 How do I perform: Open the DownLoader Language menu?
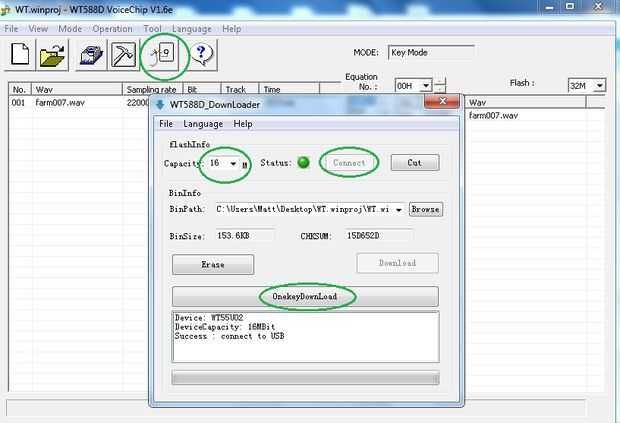coord(203,124)
